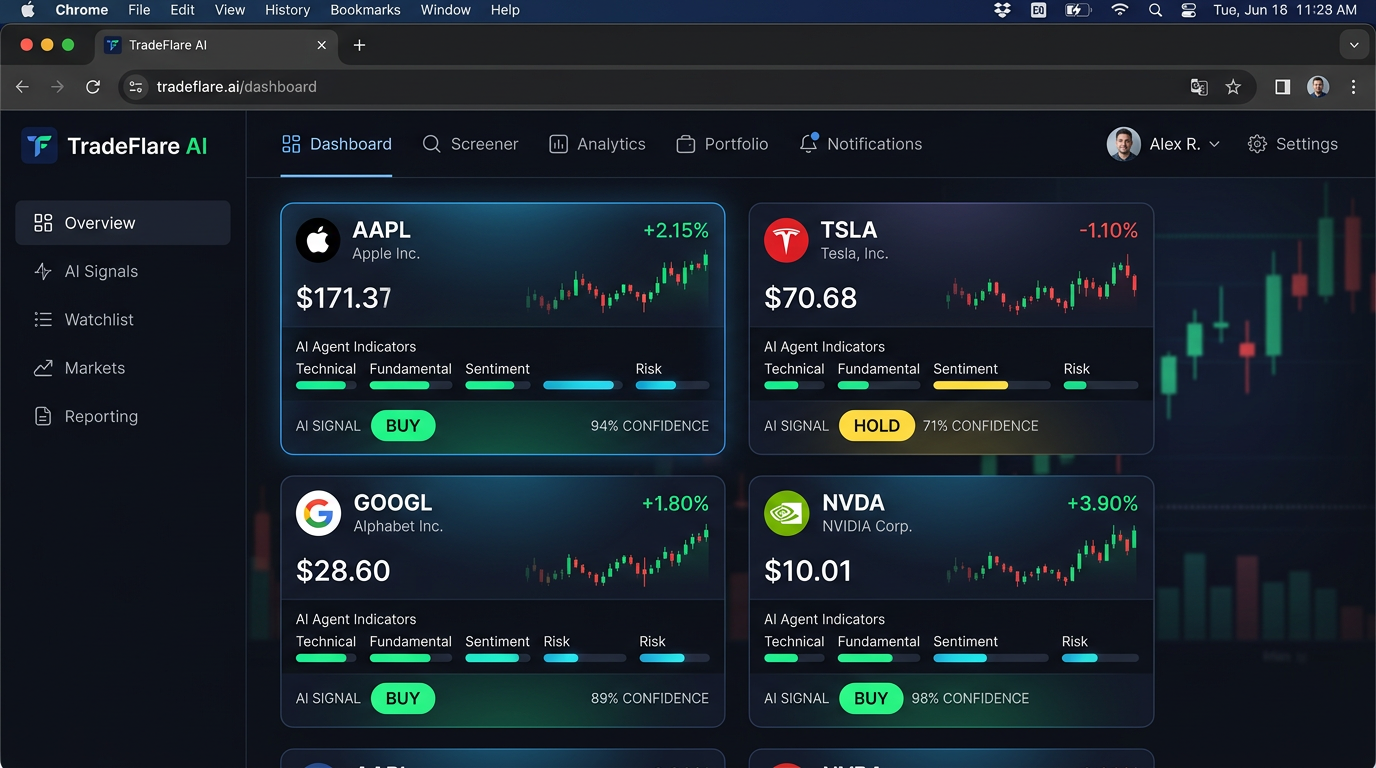
Task: Toggle Chrome side panel icon
Action: [x=1282, y=87]
